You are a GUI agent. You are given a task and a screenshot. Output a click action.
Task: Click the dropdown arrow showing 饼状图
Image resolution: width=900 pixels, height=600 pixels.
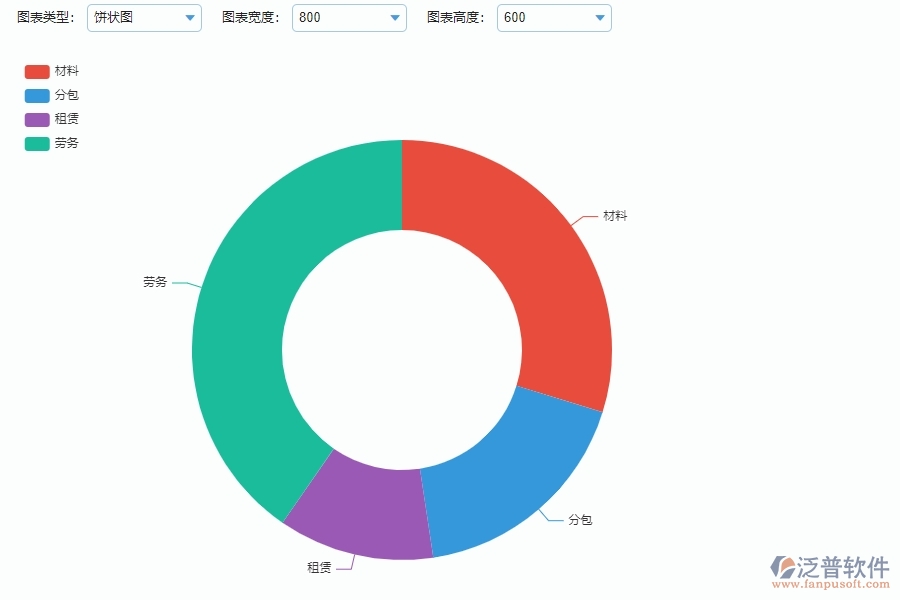tap(191, 17)
